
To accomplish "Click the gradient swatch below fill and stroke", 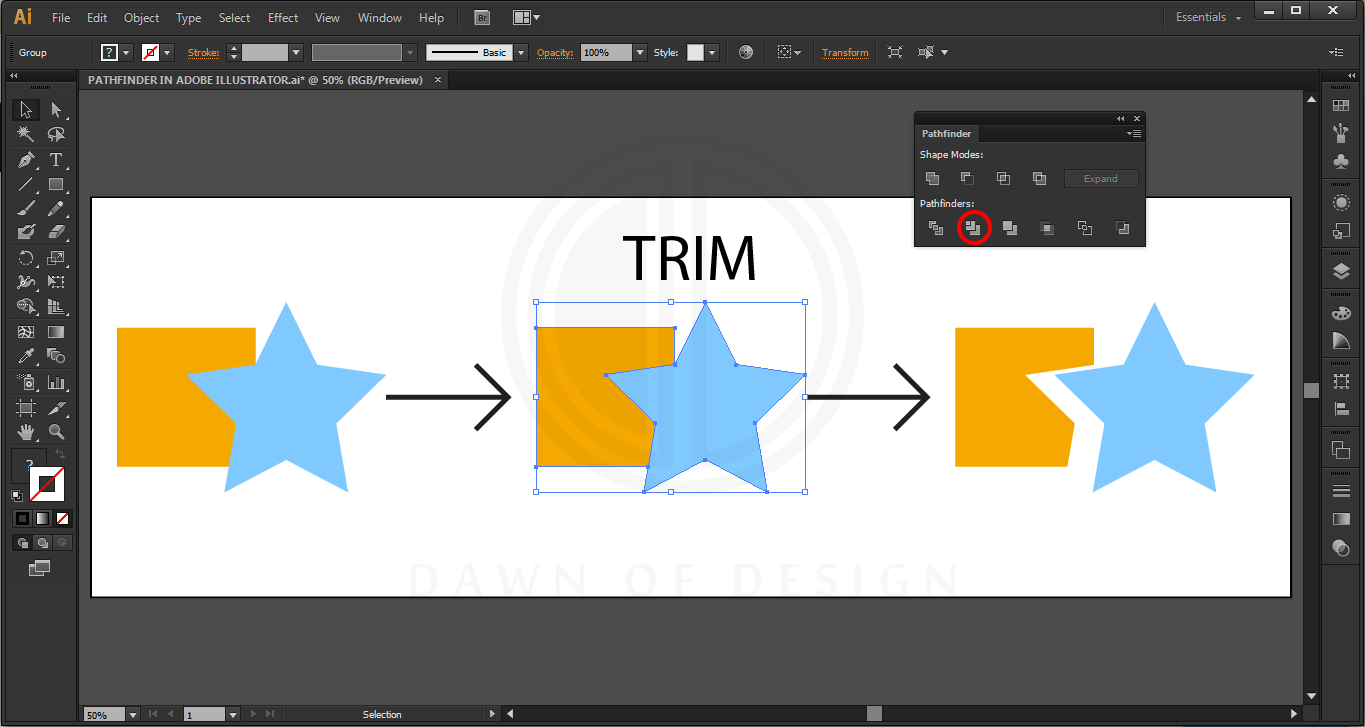I will tap(42, 518).
